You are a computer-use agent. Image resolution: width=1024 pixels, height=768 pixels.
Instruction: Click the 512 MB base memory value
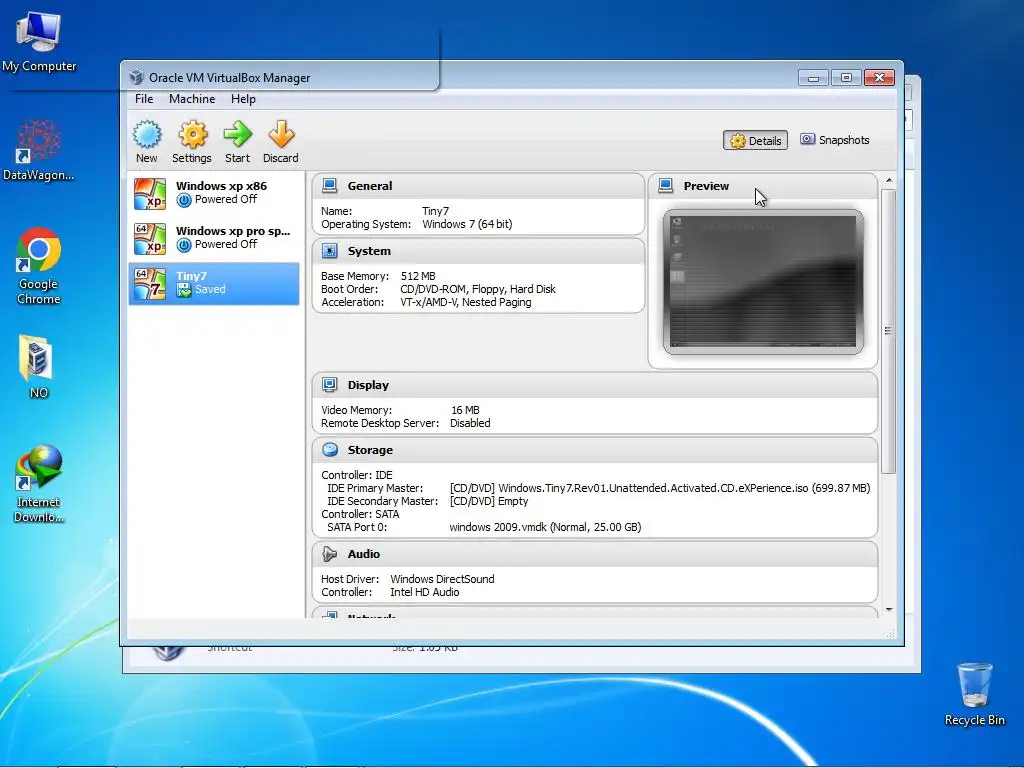[418, 276]
